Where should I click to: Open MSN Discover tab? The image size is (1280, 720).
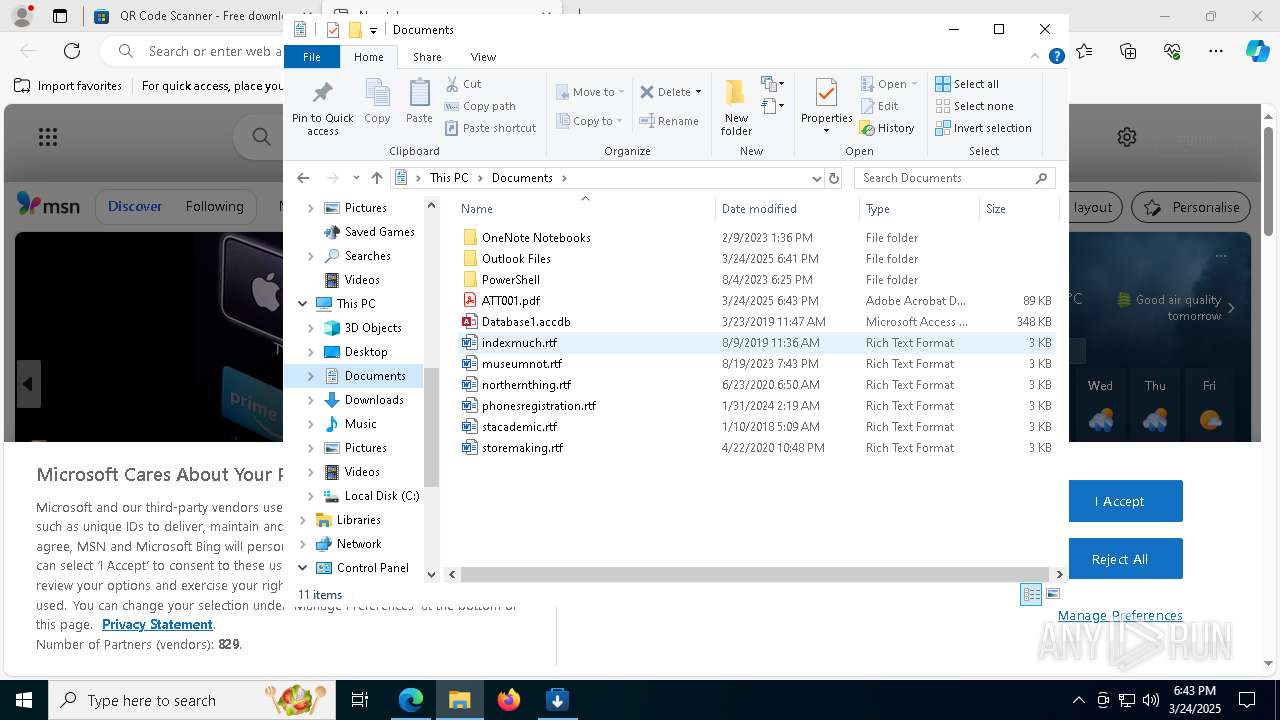134,206
